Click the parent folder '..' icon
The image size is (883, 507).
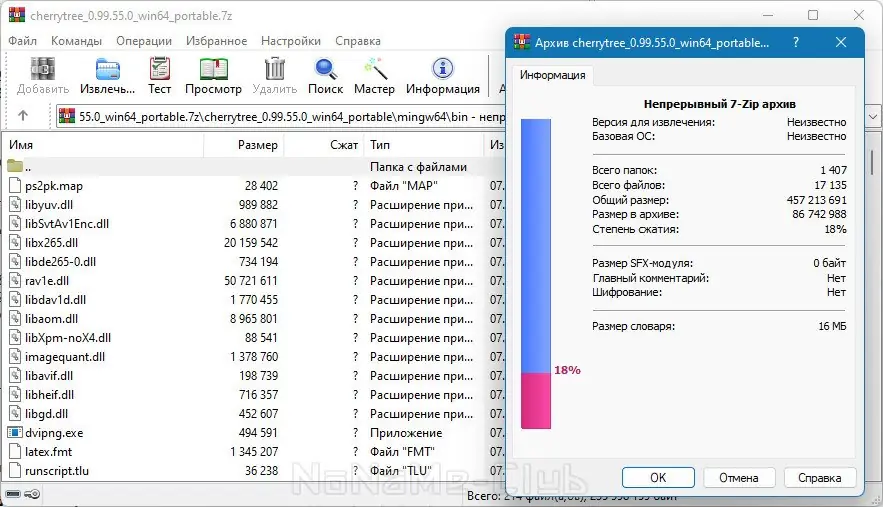point(15,166)
